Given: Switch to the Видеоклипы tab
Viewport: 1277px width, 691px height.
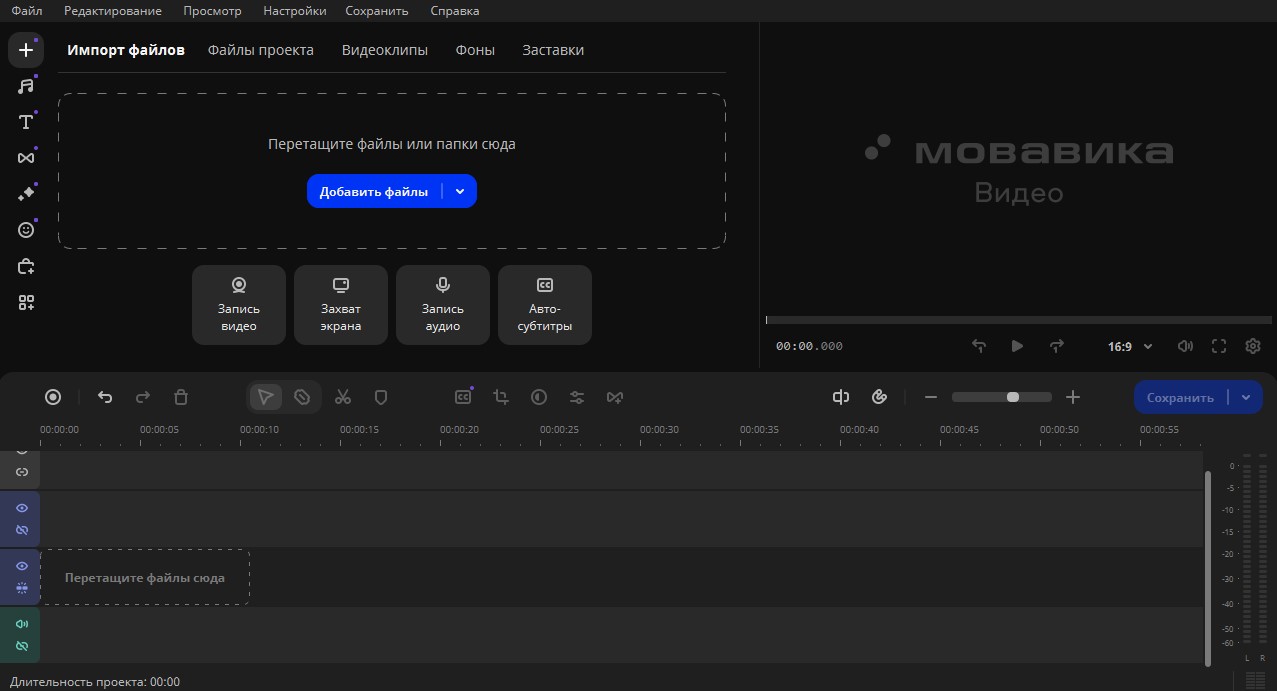Looking at the screenshot, I should click(384, 50).
